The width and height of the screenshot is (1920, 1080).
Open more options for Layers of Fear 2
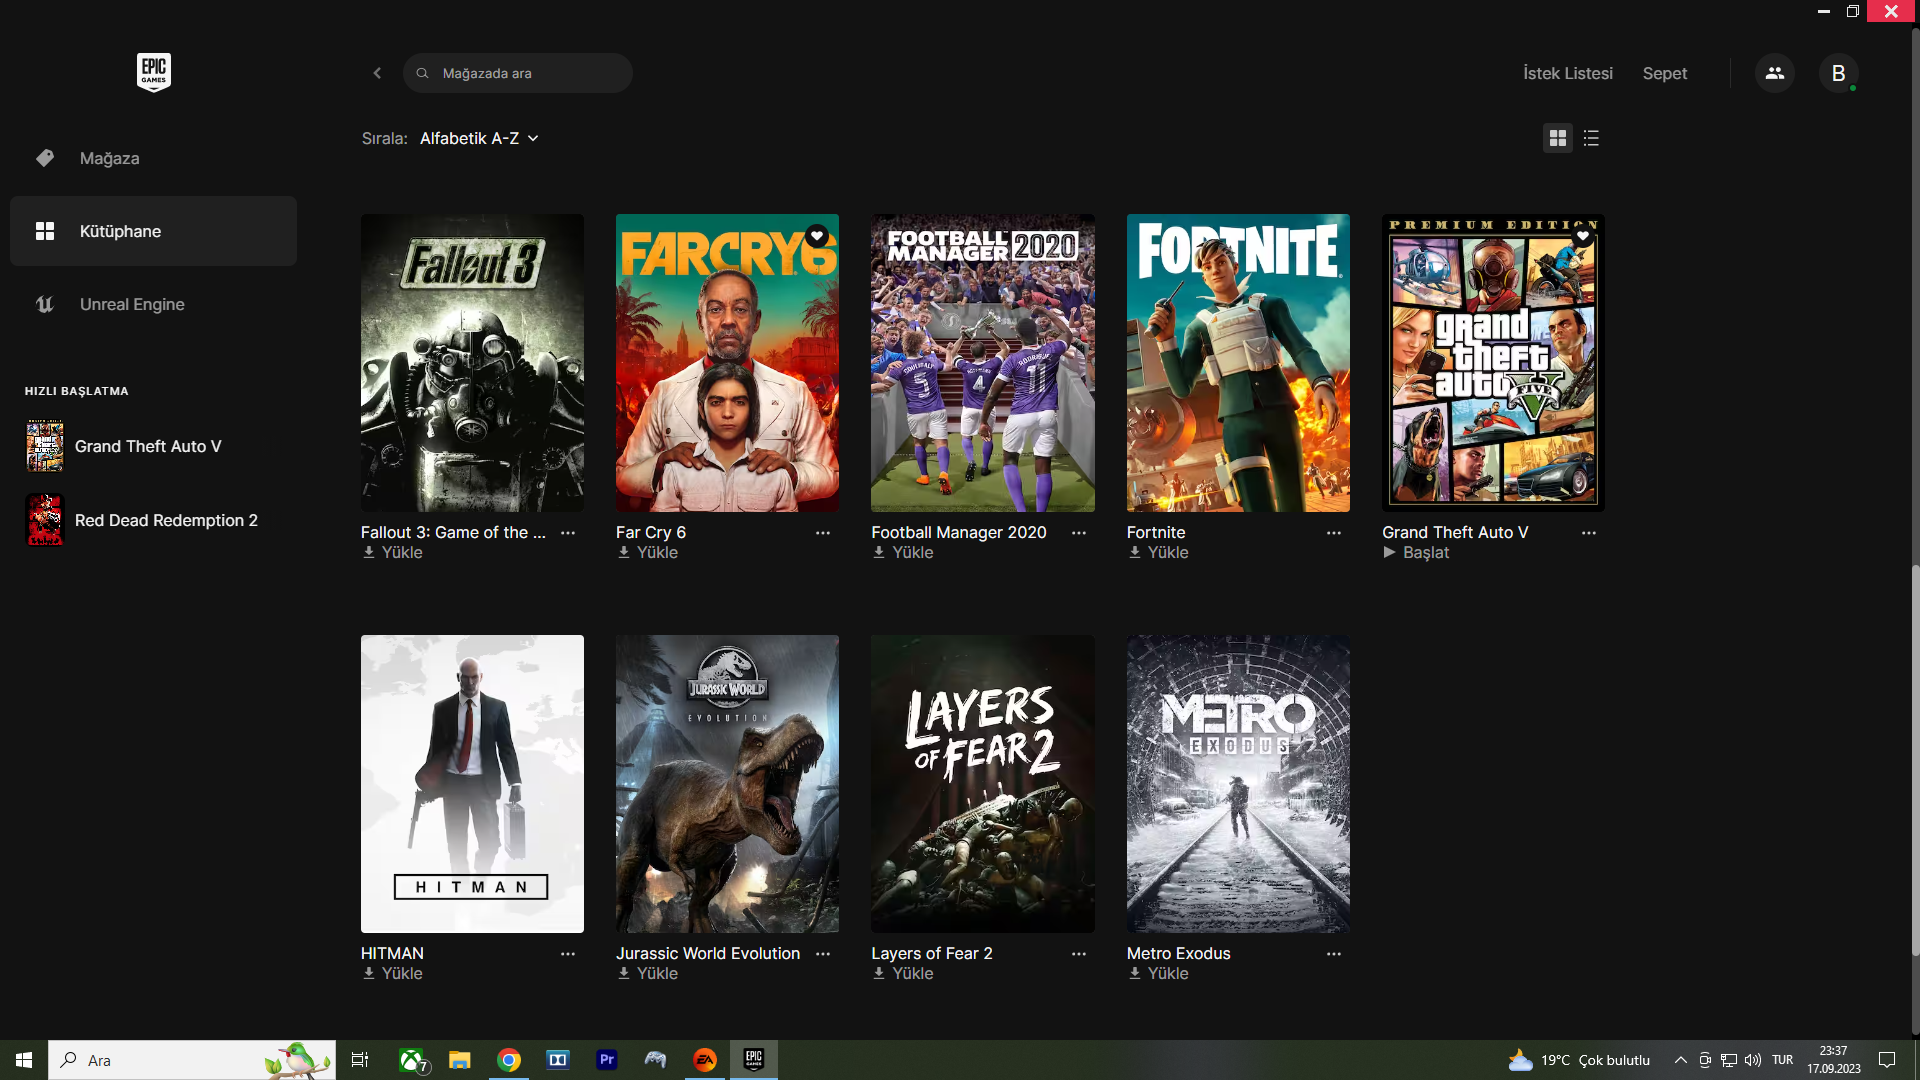click(x=1078, y=954)
